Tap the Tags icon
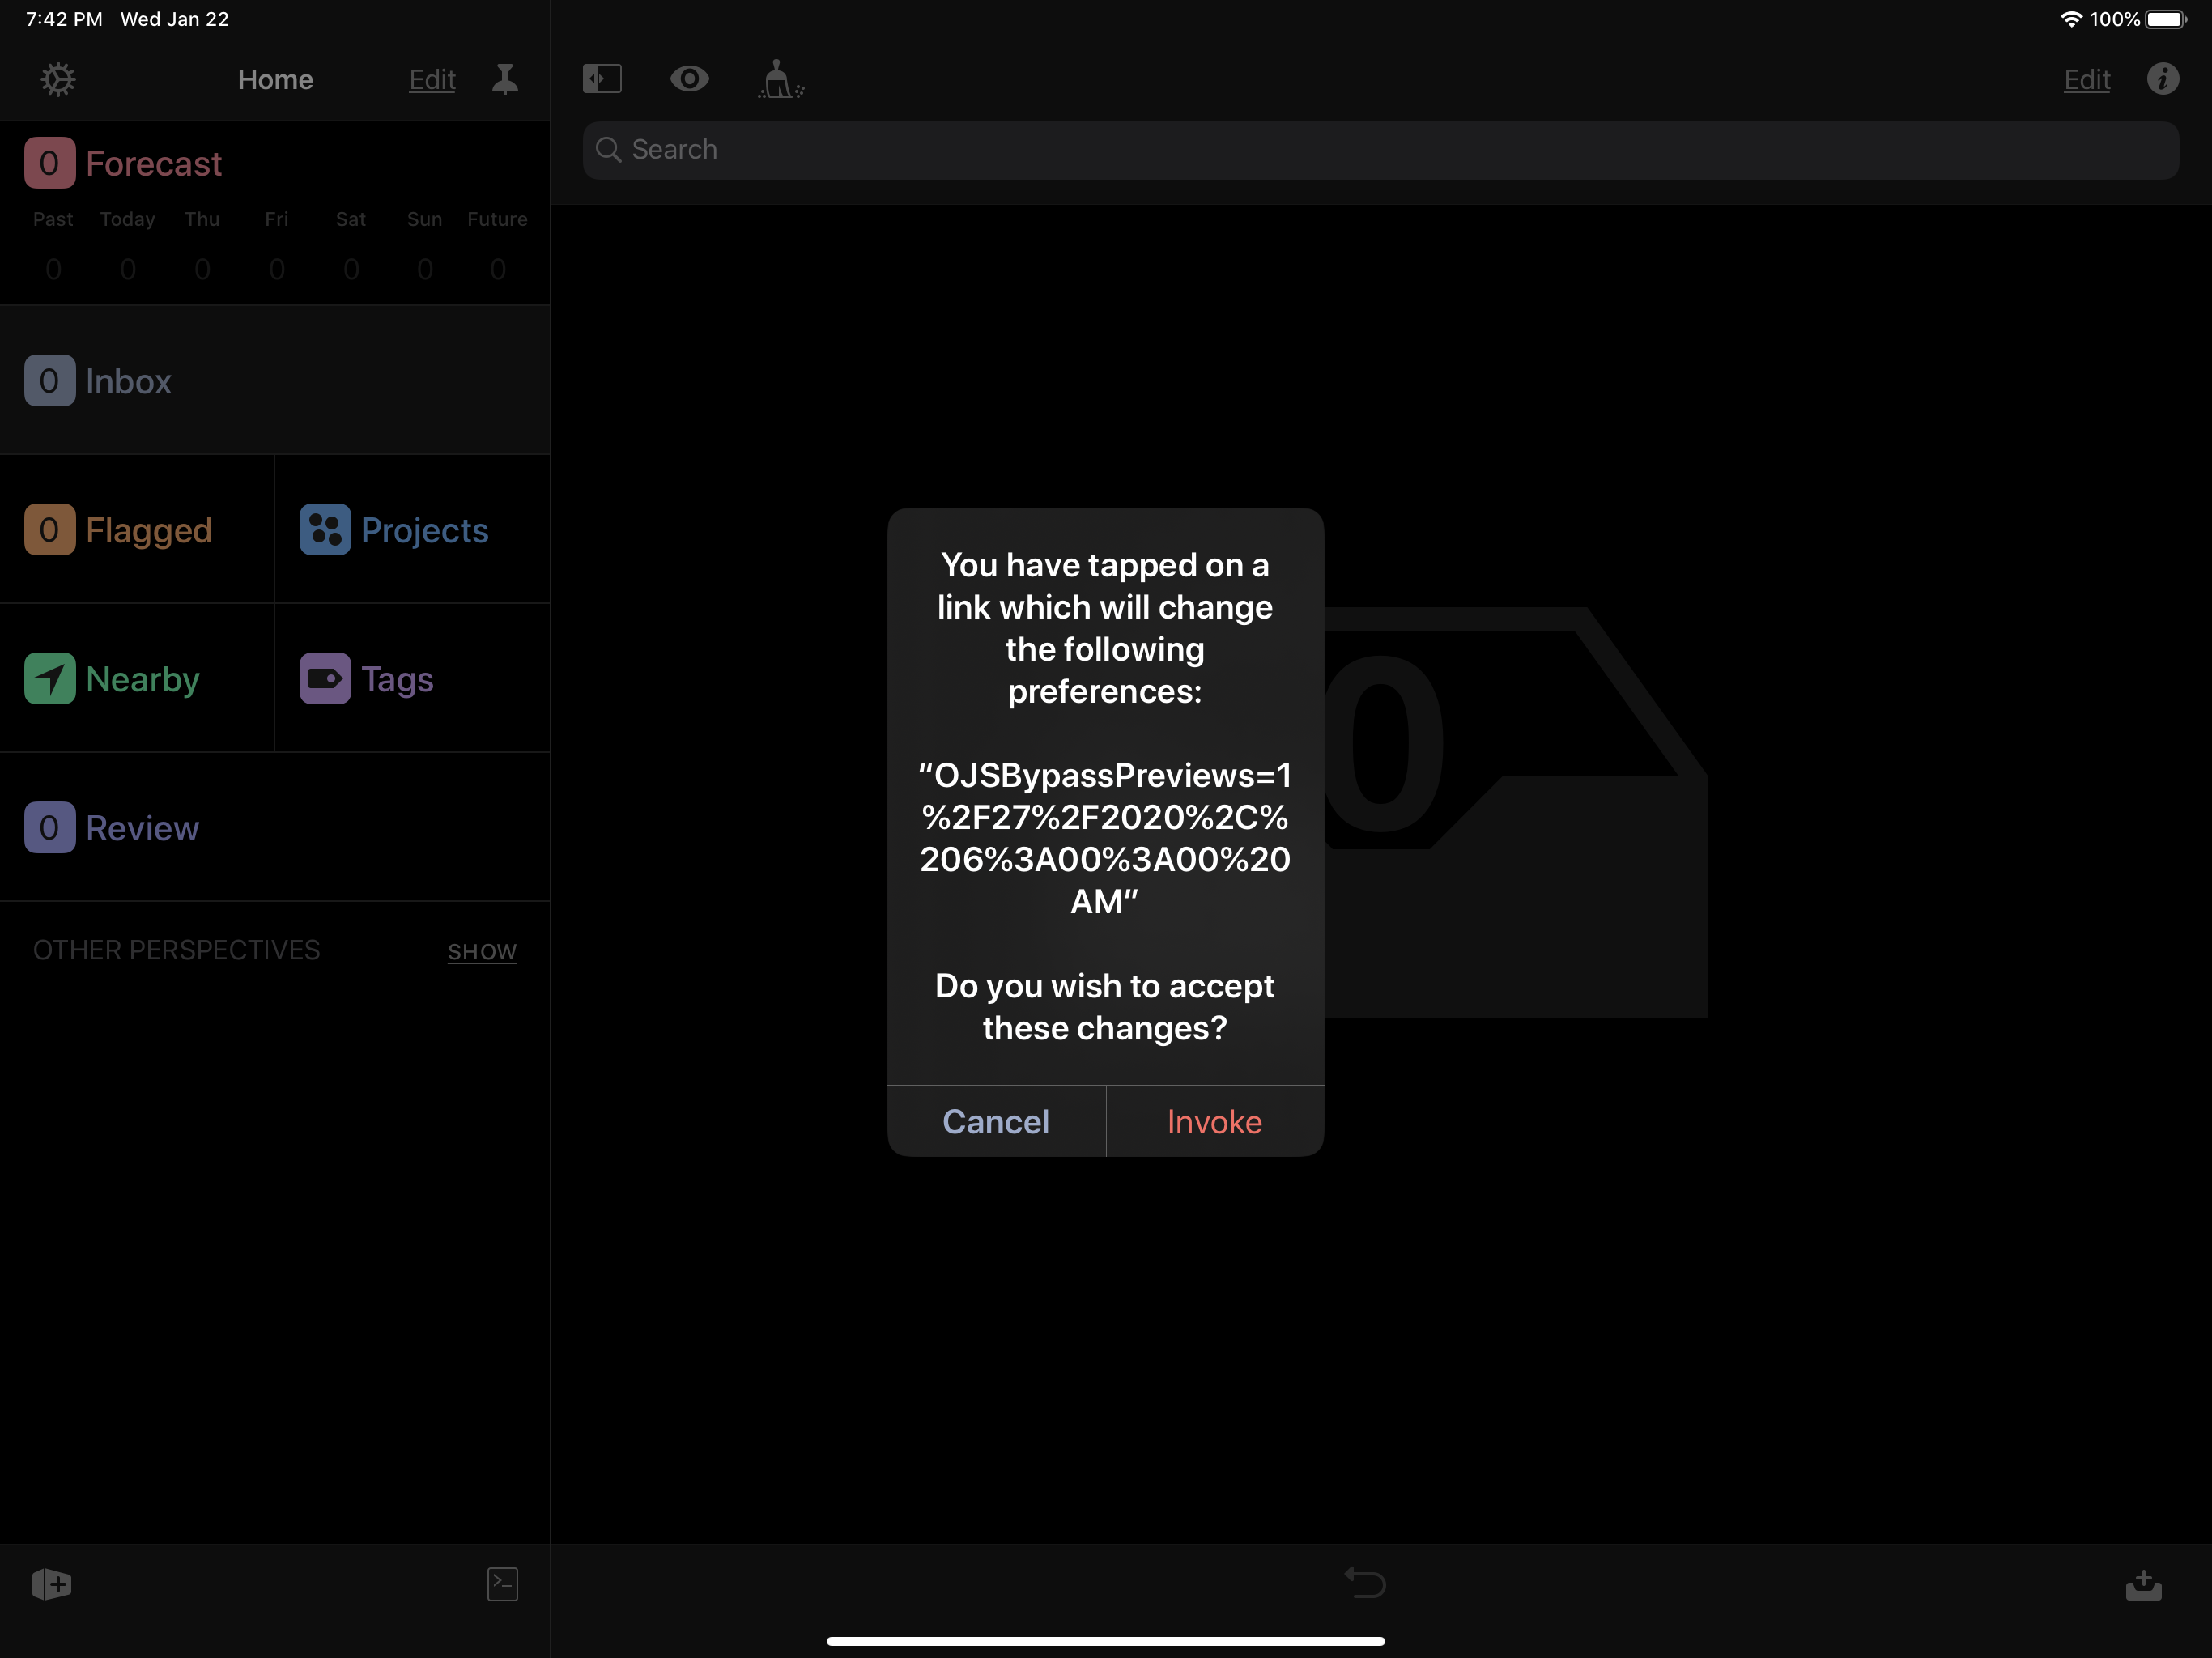This screenshot has height=1658, width=2212. point(325,678)
